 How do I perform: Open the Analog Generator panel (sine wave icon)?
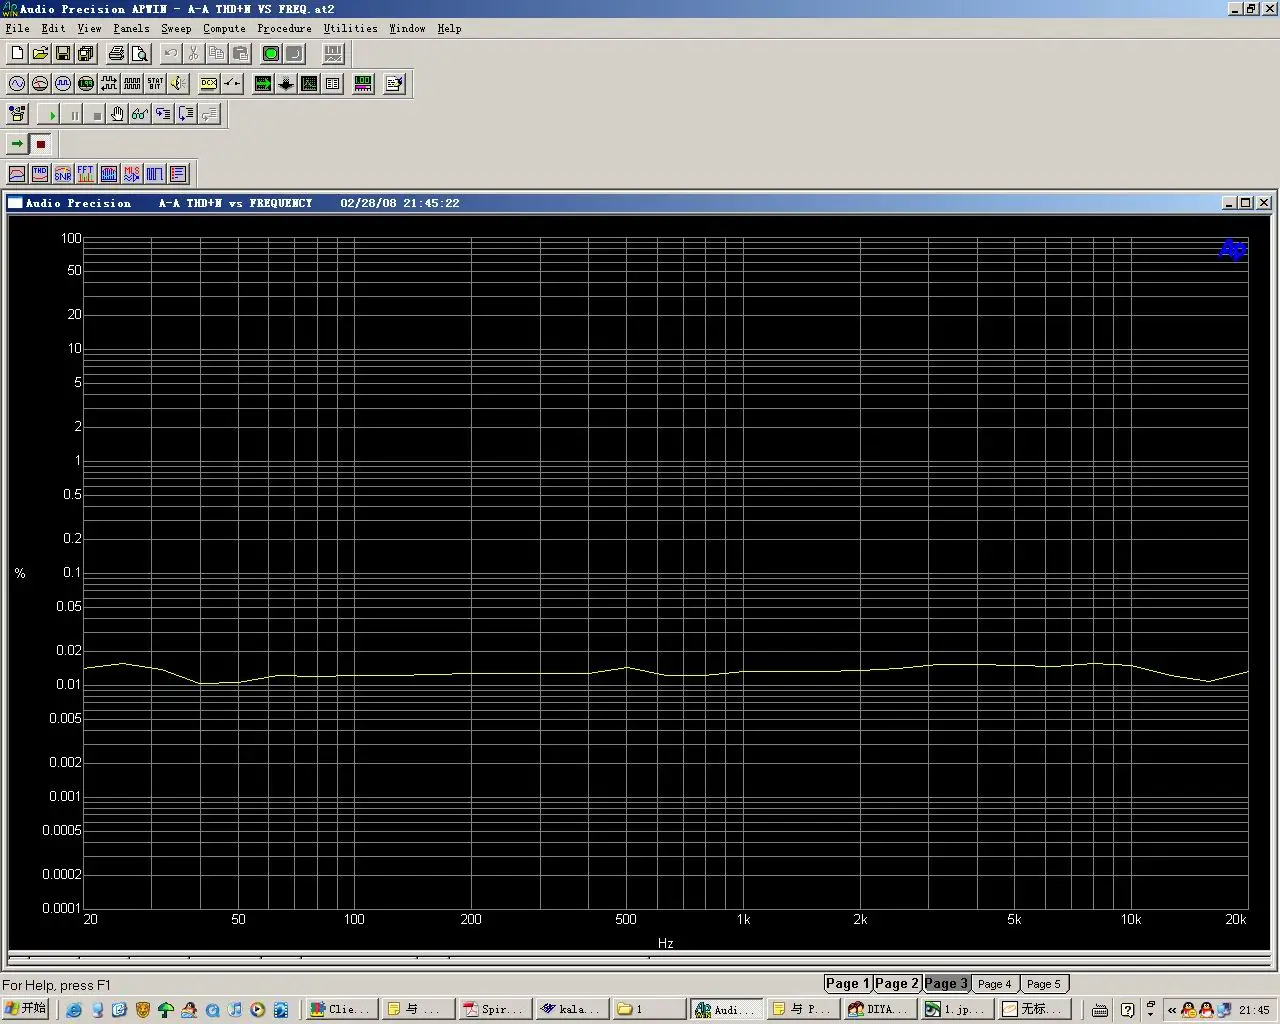17,84
